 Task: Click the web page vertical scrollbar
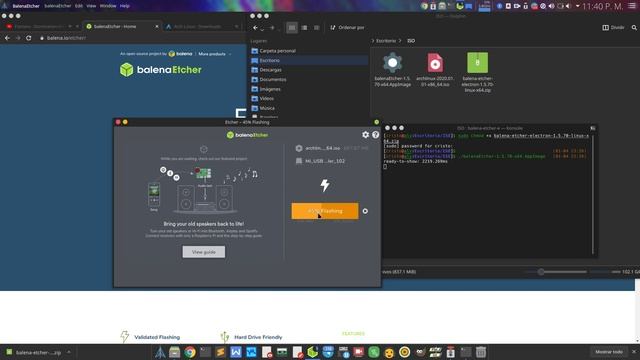coord(637,310)
